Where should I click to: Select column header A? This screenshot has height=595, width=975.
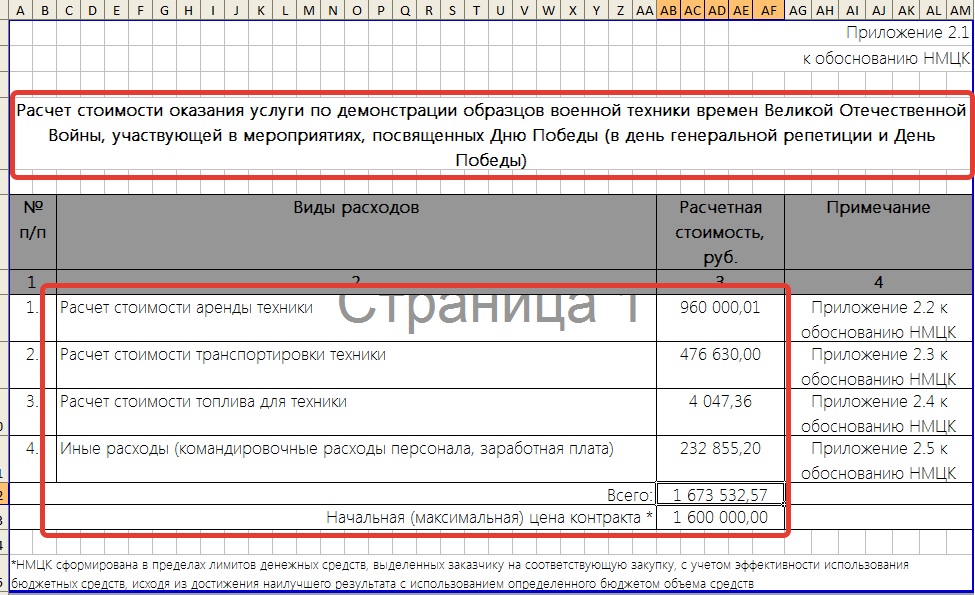21,10
